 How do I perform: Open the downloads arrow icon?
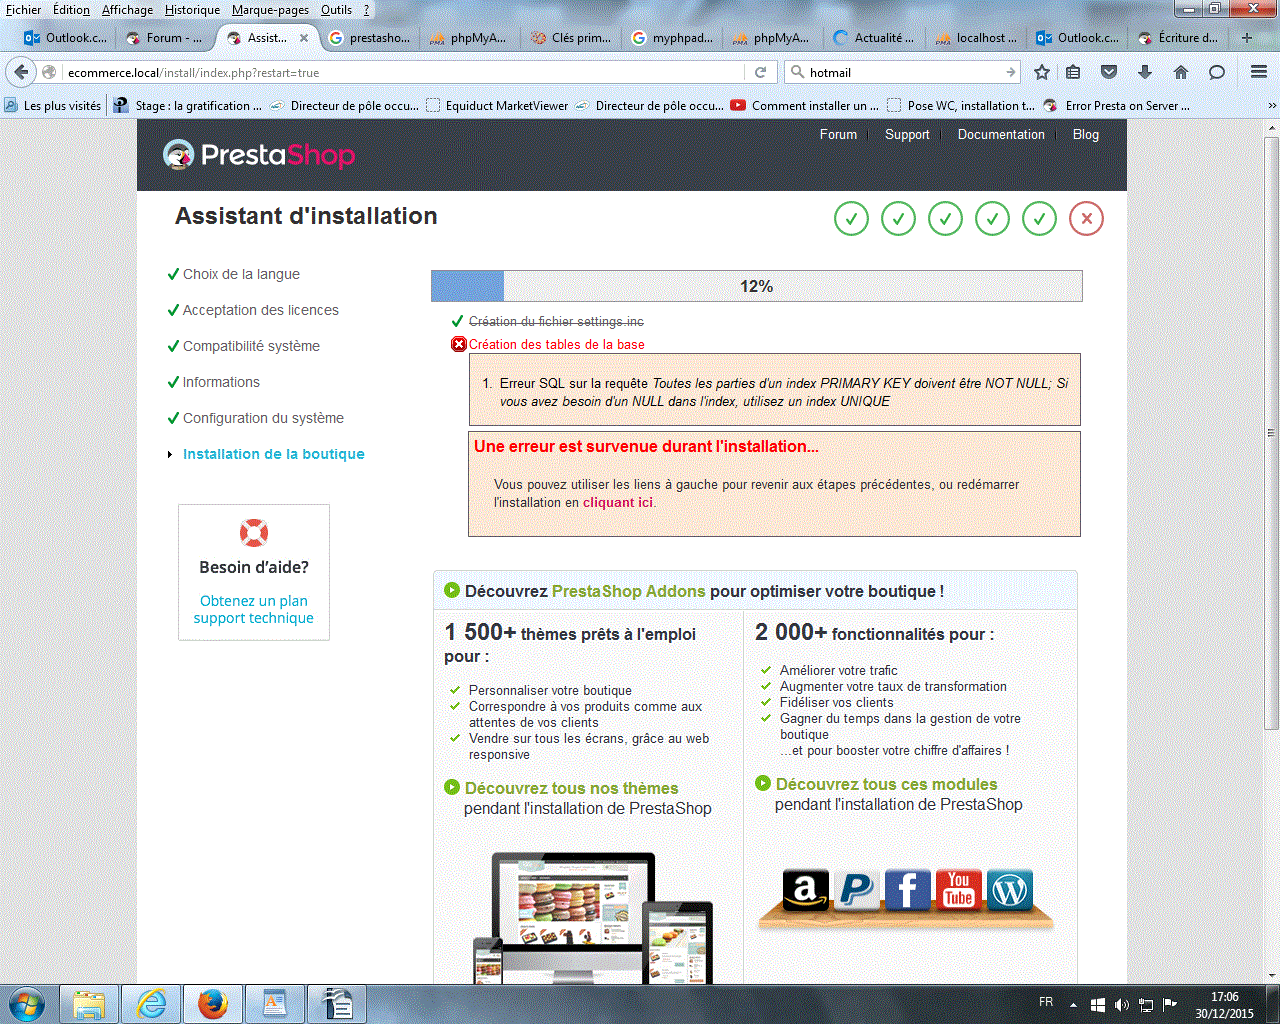click(x=1145, y=72)
